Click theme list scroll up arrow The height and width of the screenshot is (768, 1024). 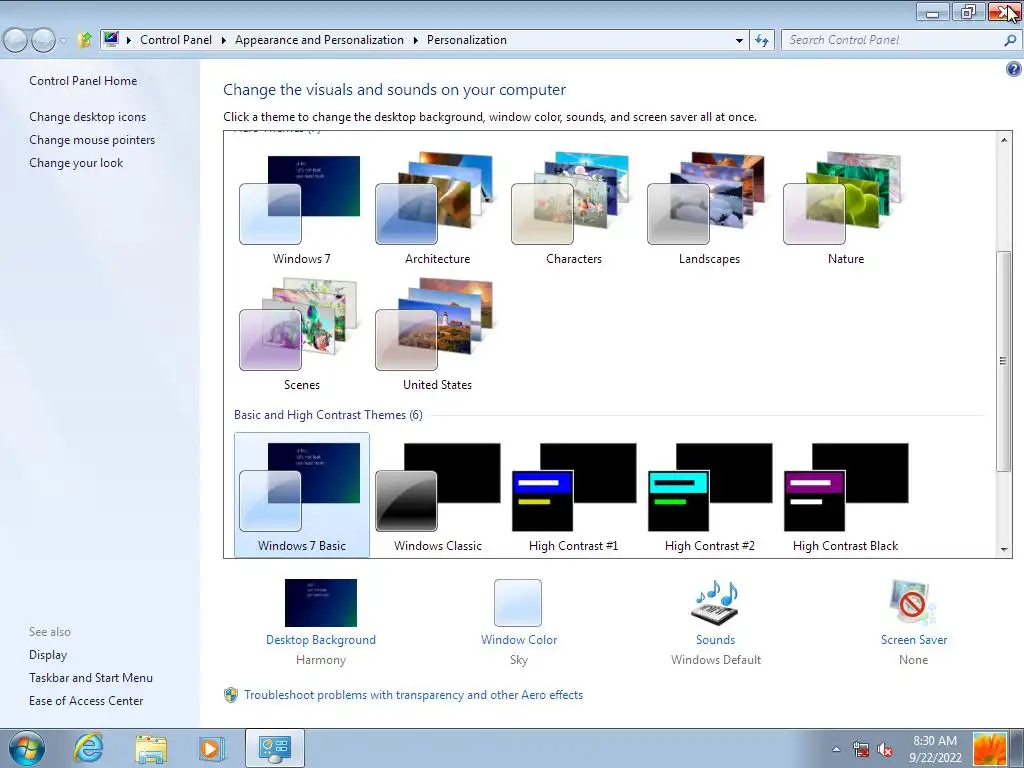coord(1004,139)
